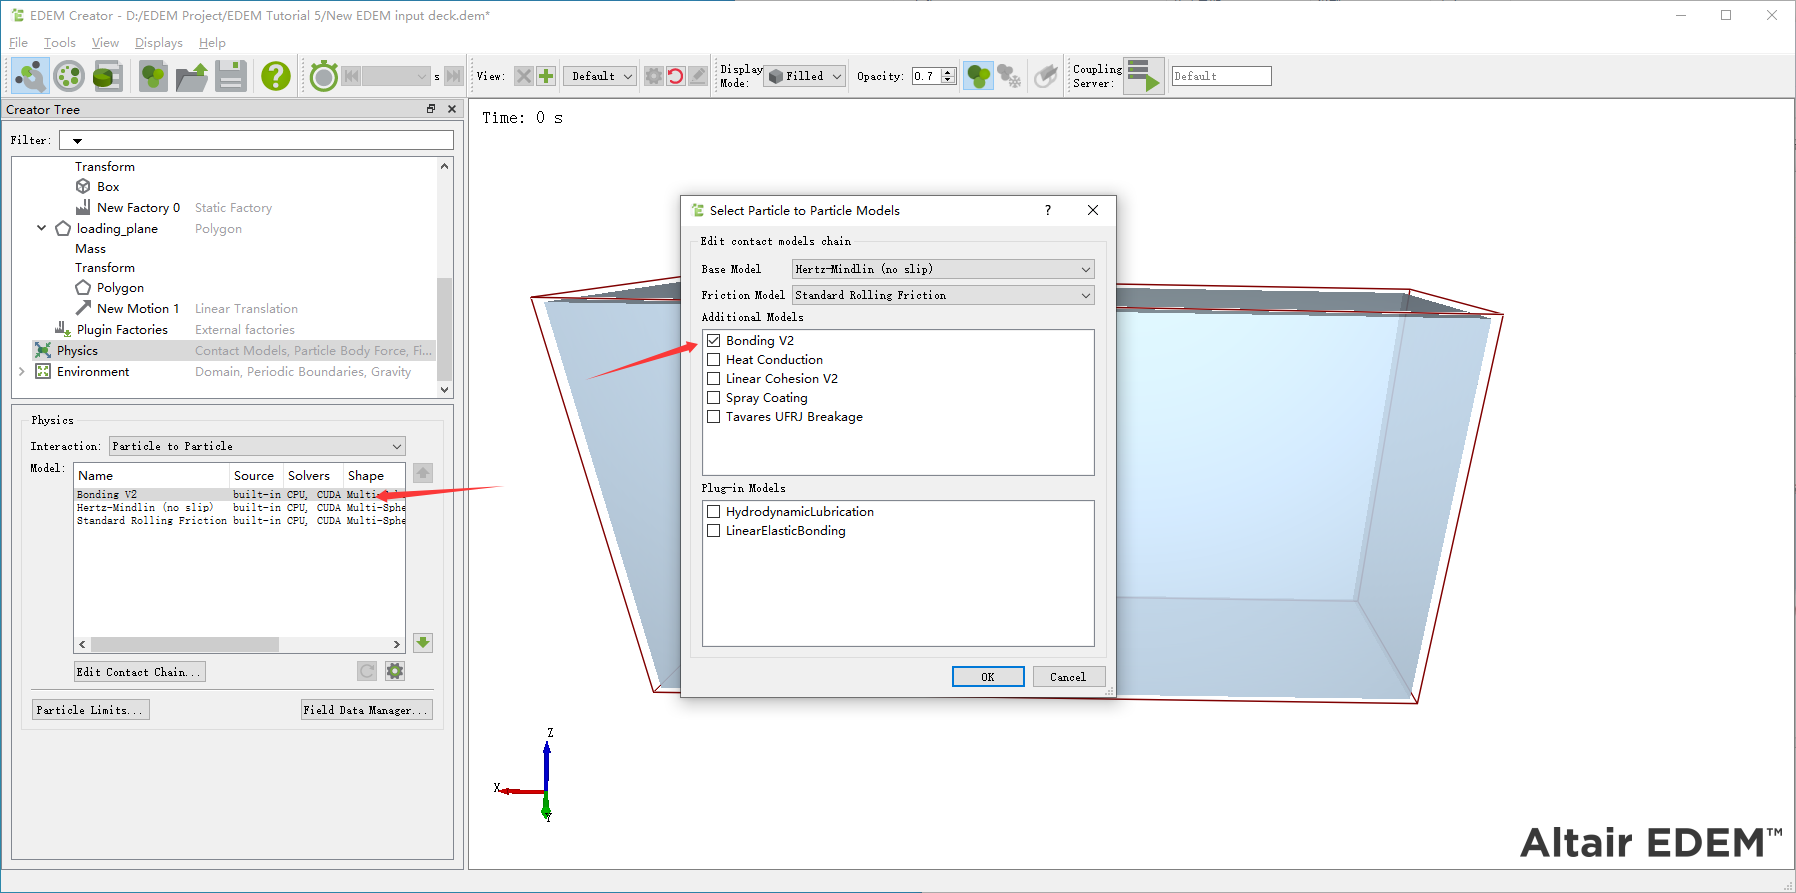Viewport: 1796px width, 893px height.
Task: Open the EDEM Simulator module icon
Action: pyautogui.click(x=68, y=76)
